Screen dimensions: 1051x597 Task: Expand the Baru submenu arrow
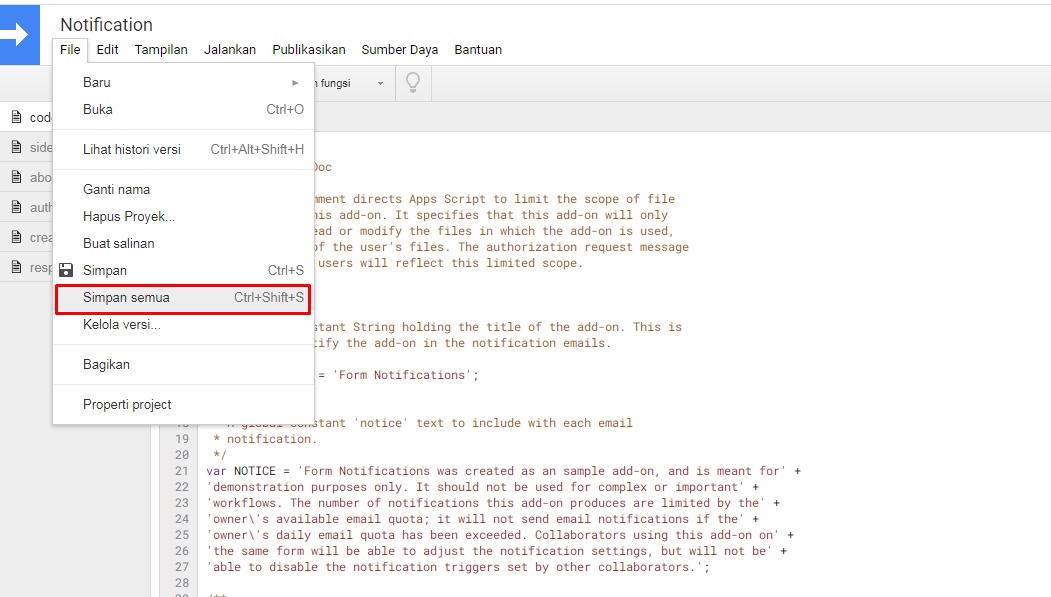[x=295, y=82]
